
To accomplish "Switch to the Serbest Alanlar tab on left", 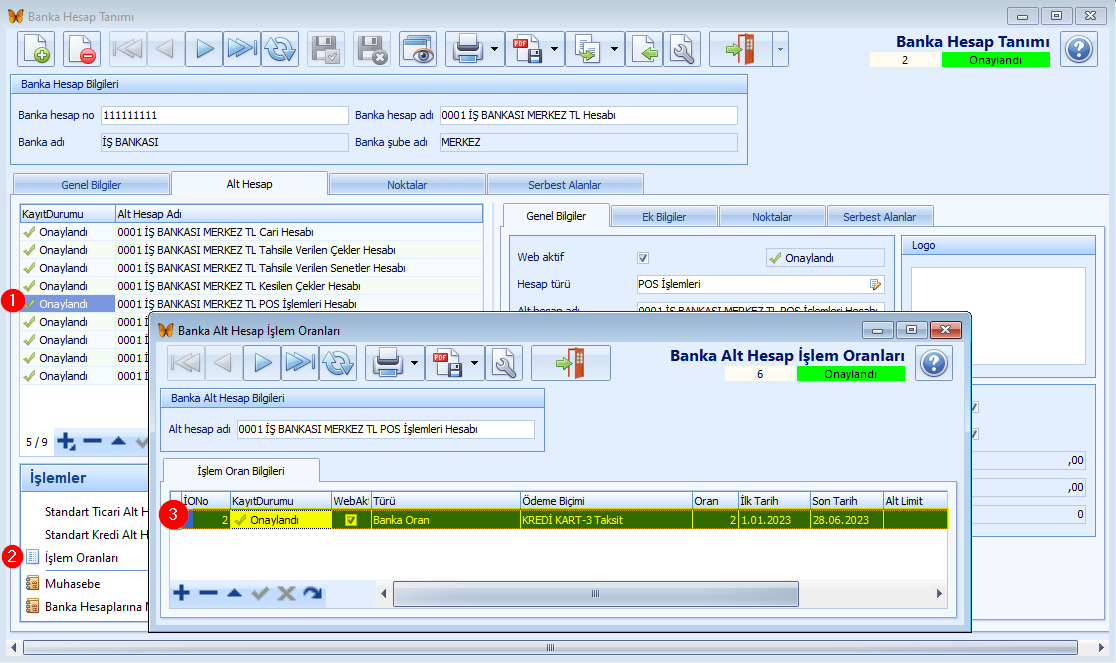I will pos(564,185).
